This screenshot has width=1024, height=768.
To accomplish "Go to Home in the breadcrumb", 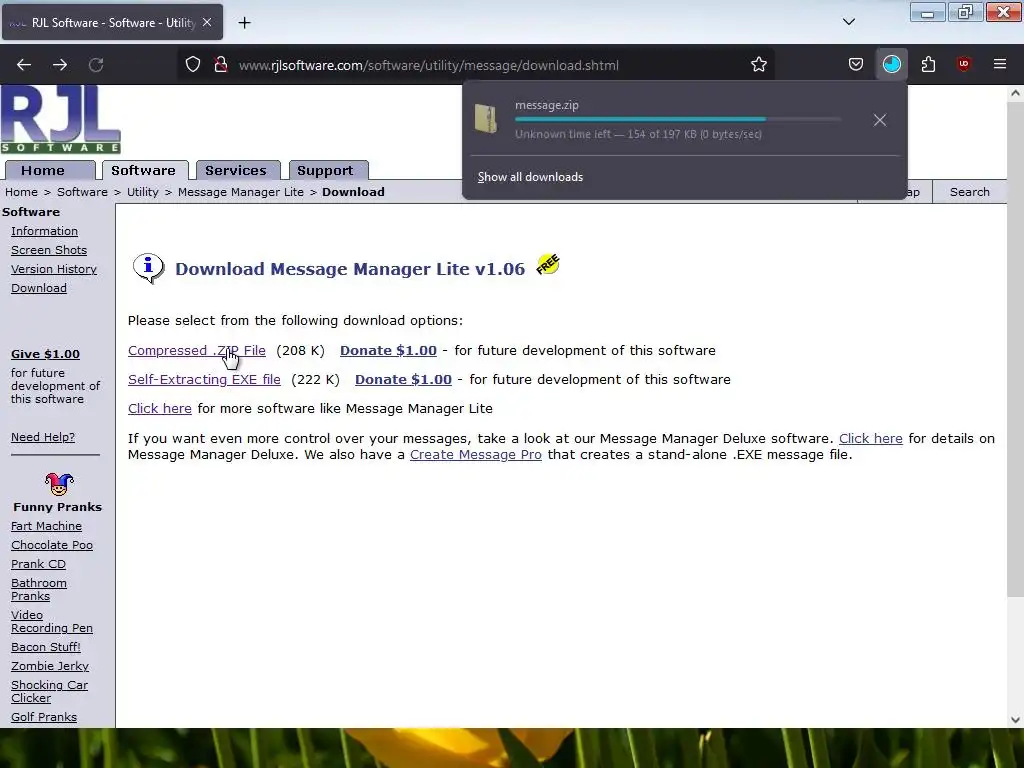I will click(22, 192).
